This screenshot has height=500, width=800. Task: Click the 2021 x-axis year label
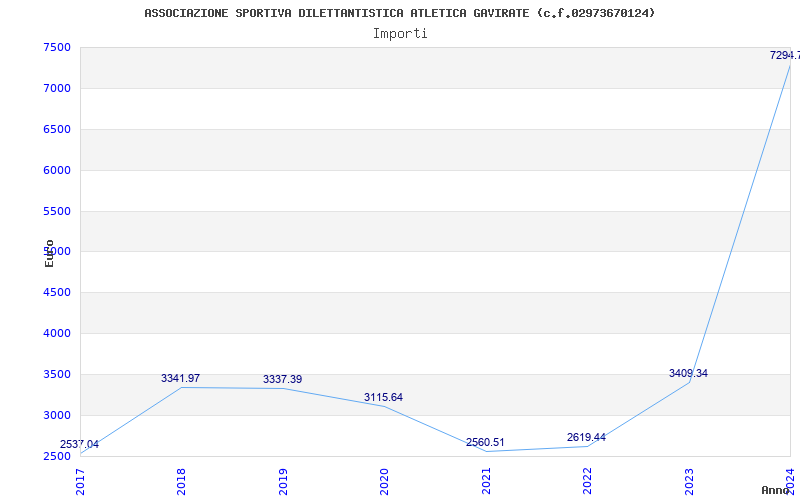(x=486, y=482)
